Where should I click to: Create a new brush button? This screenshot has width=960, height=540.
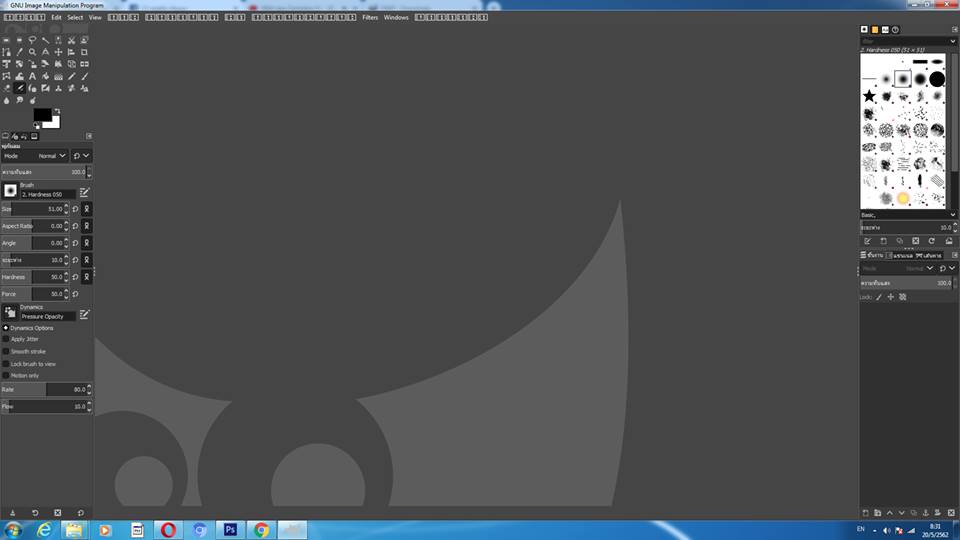click(883, 241)
